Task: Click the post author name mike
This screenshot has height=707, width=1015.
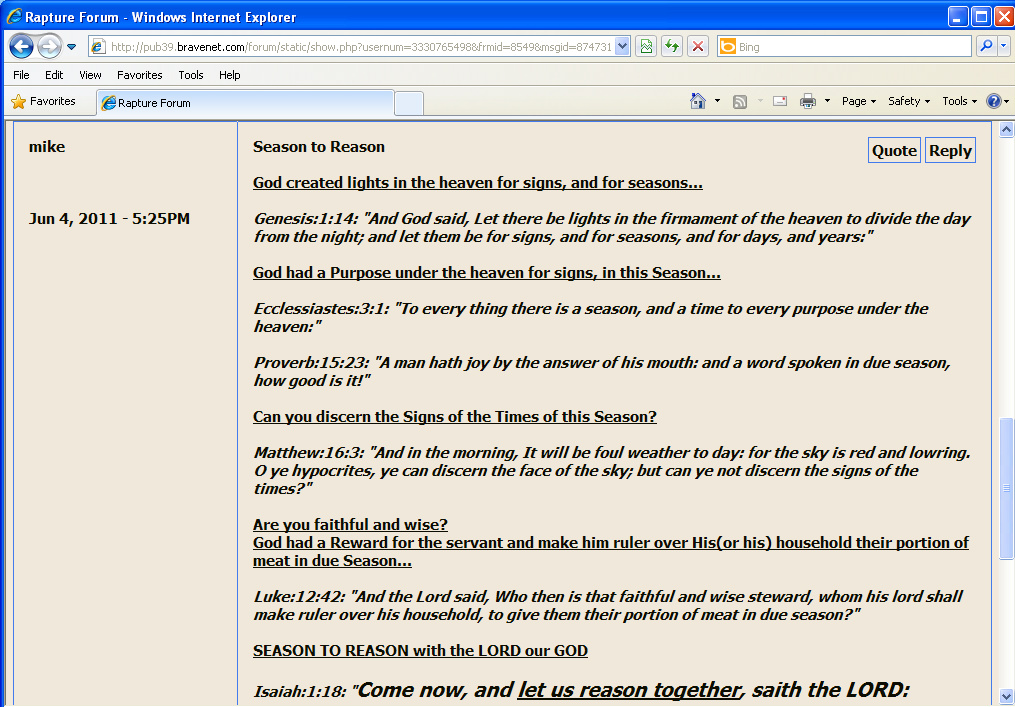Action: [47, 147]
